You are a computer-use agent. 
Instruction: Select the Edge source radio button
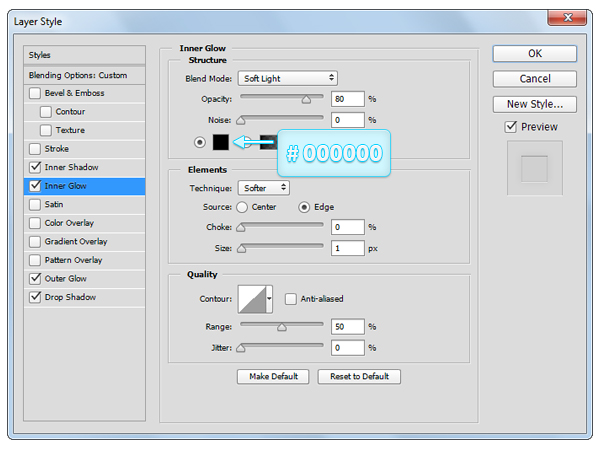pos(304,207)
